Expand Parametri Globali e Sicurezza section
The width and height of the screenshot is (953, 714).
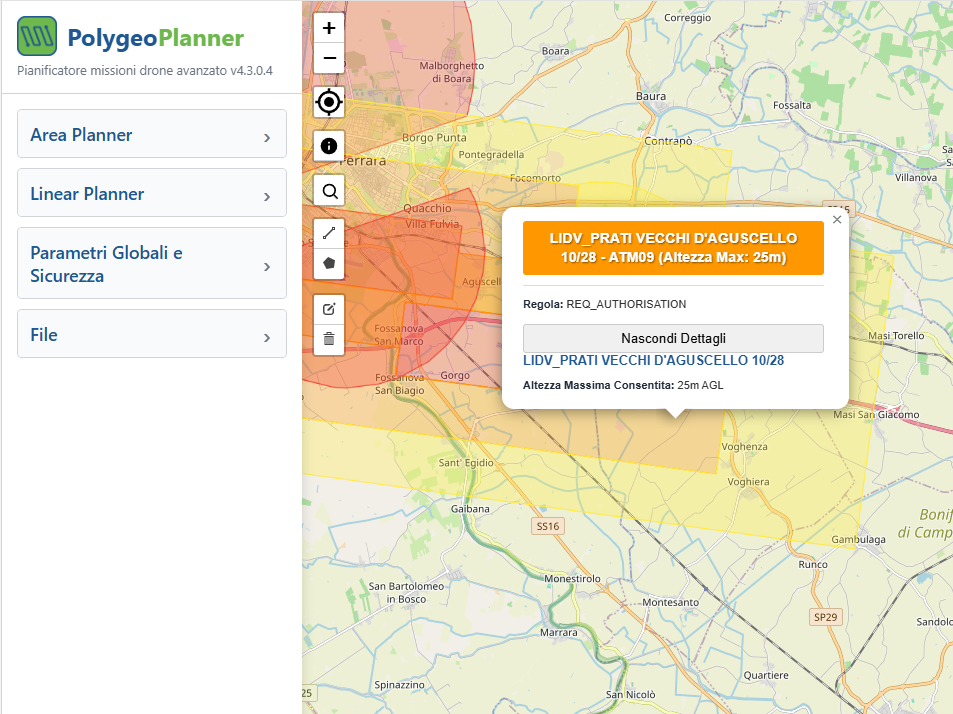point(152,264)
